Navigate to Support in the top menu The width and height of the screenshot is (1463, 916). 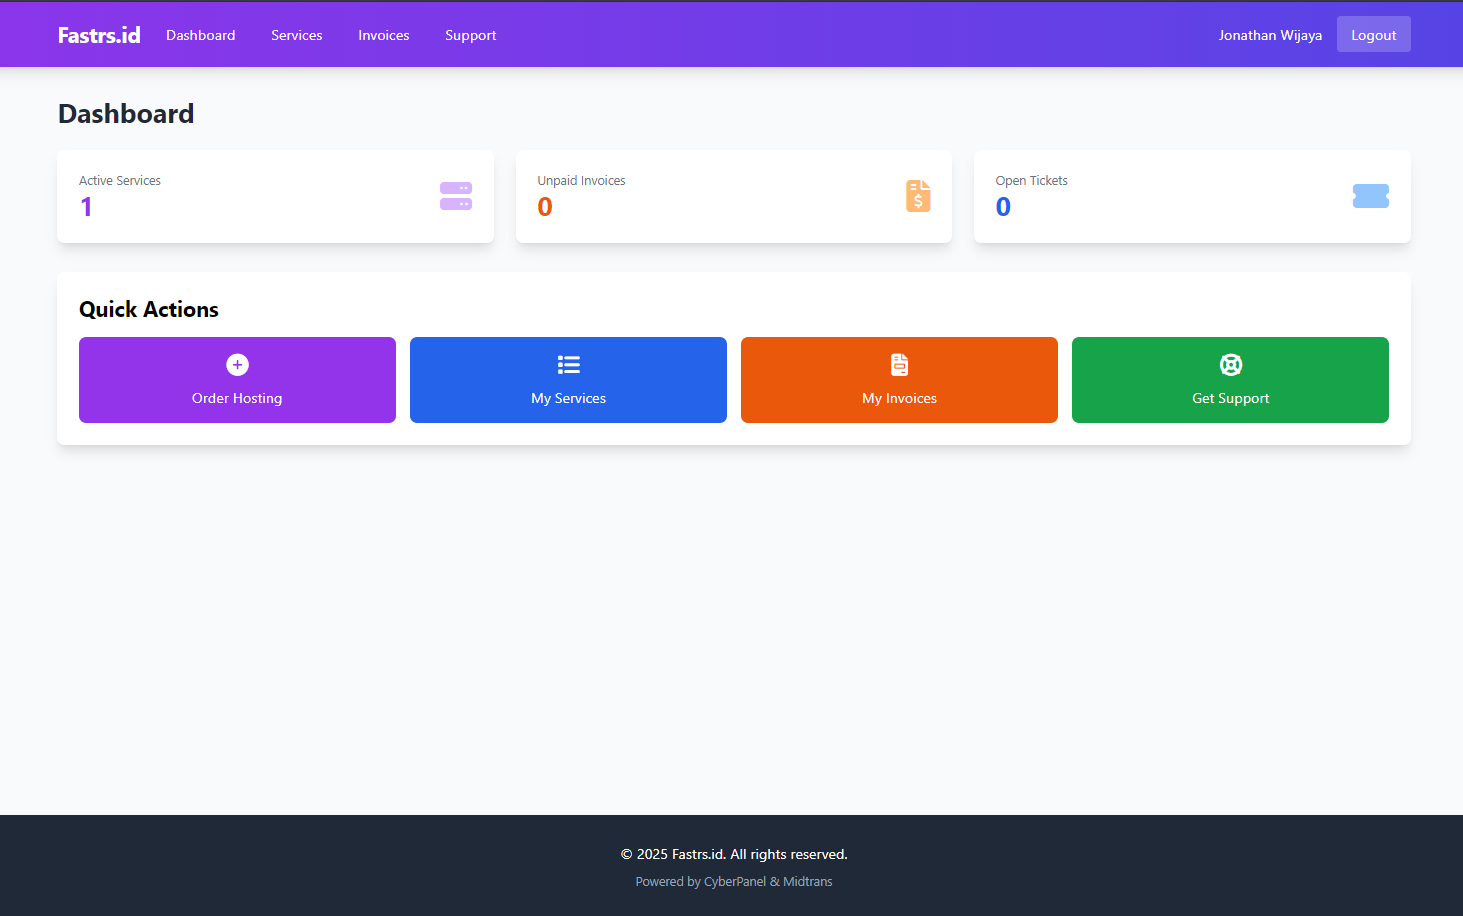tap(470, 35)
